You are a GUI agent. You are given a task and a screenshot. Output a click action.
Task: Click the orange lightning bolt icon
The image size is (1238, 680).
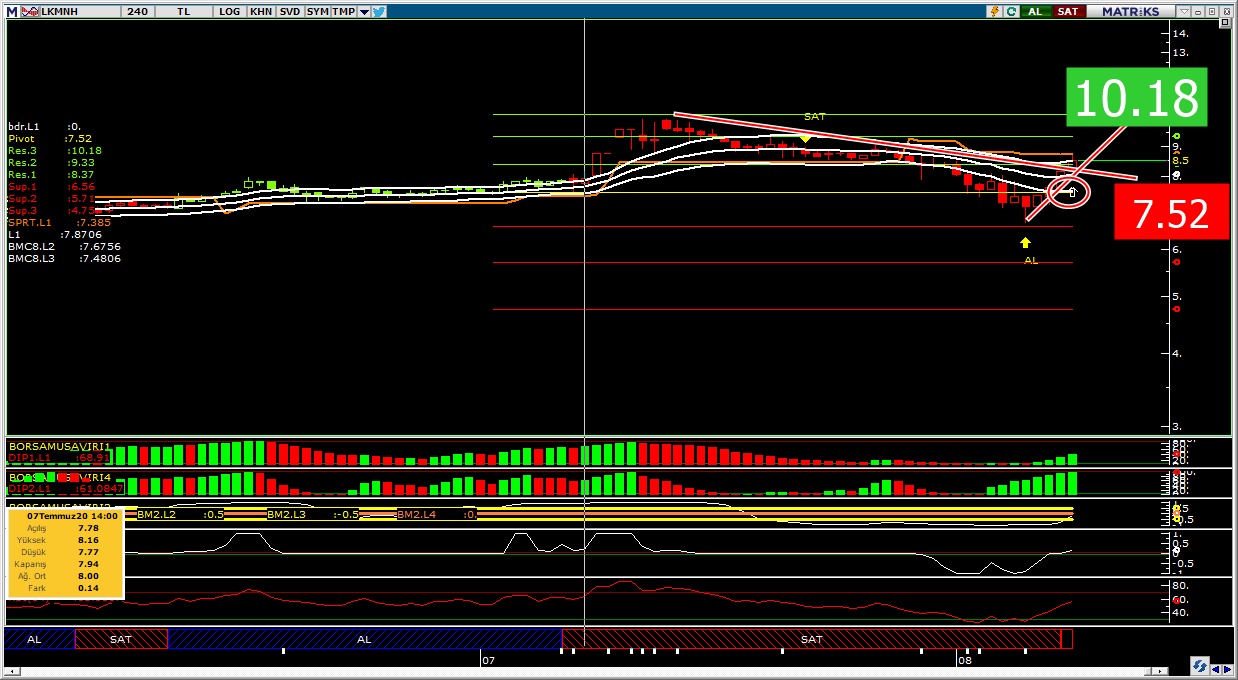tap(993, 11)
